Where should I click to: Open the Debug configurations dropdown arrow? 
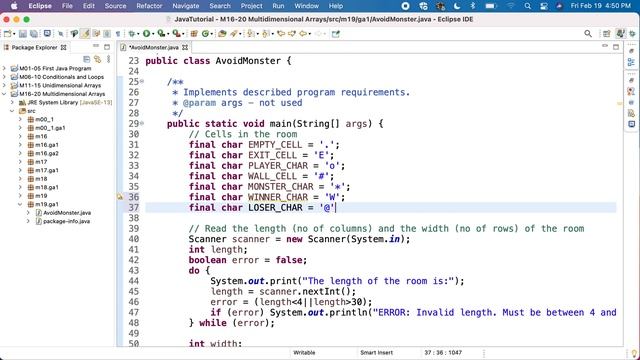click(x=138, y=34)
